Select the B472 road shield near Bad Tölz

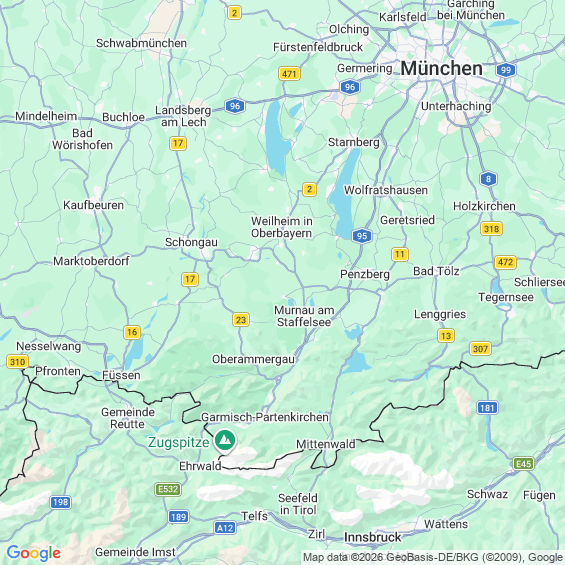(x=505, y=262)
